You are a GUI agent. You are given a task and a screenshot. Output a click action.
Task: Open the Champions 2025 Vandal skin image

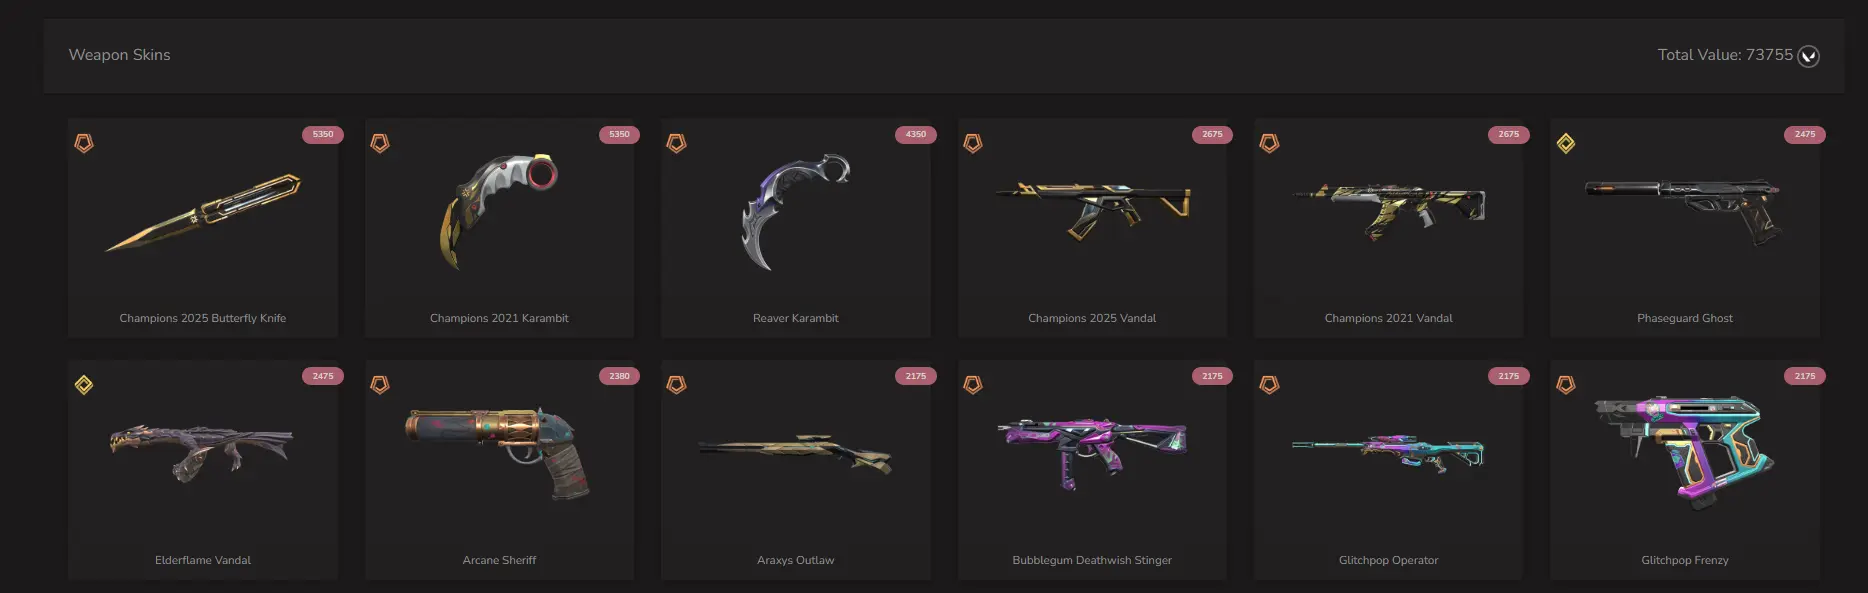pyautogui.click(x=1092, y=210)
